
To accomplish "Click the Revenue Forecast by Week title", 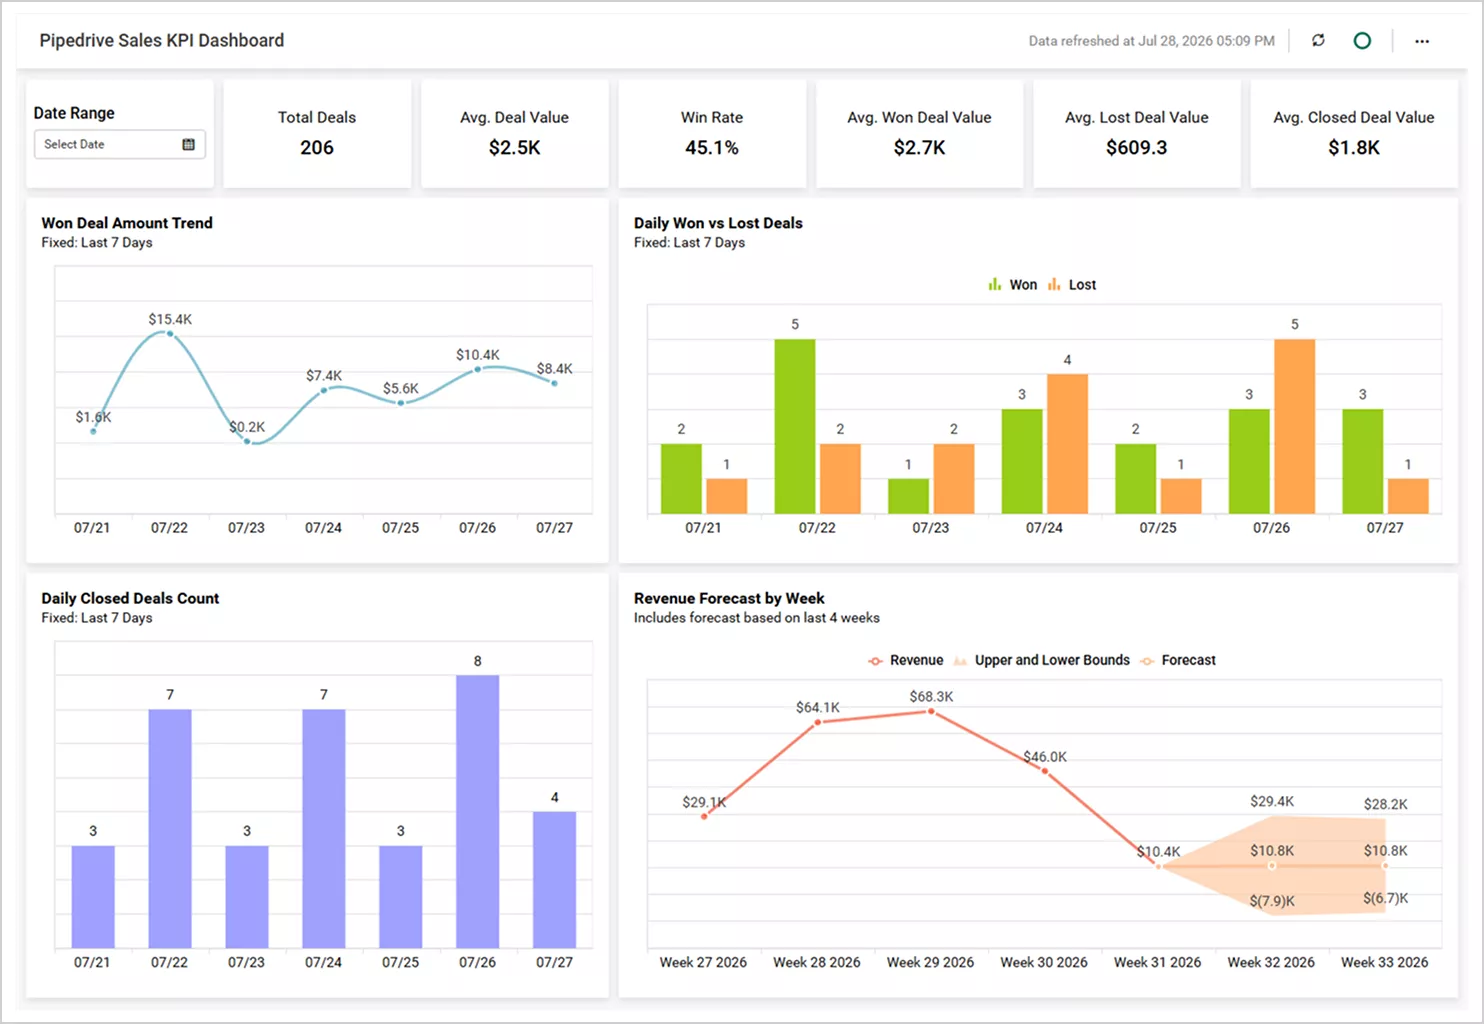I will point(729,598).
